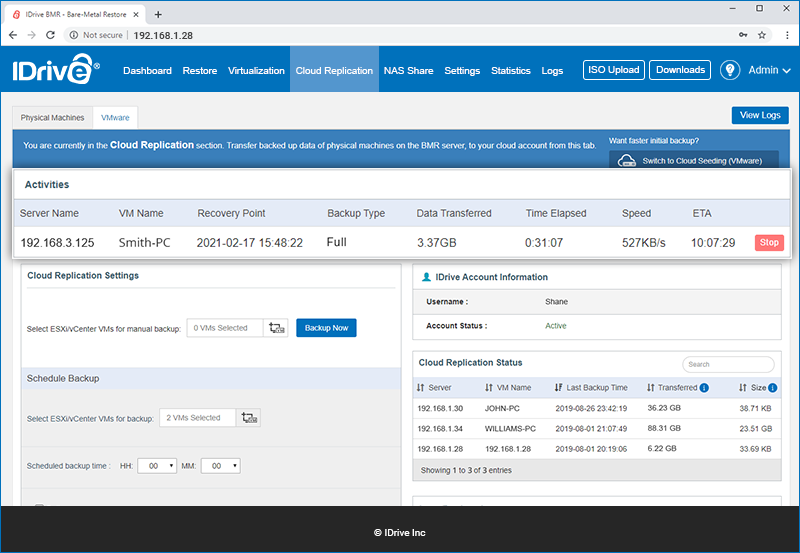The image size is (800, 553).
Task: Click the 2 VMs Selected field
Action: 197,418
